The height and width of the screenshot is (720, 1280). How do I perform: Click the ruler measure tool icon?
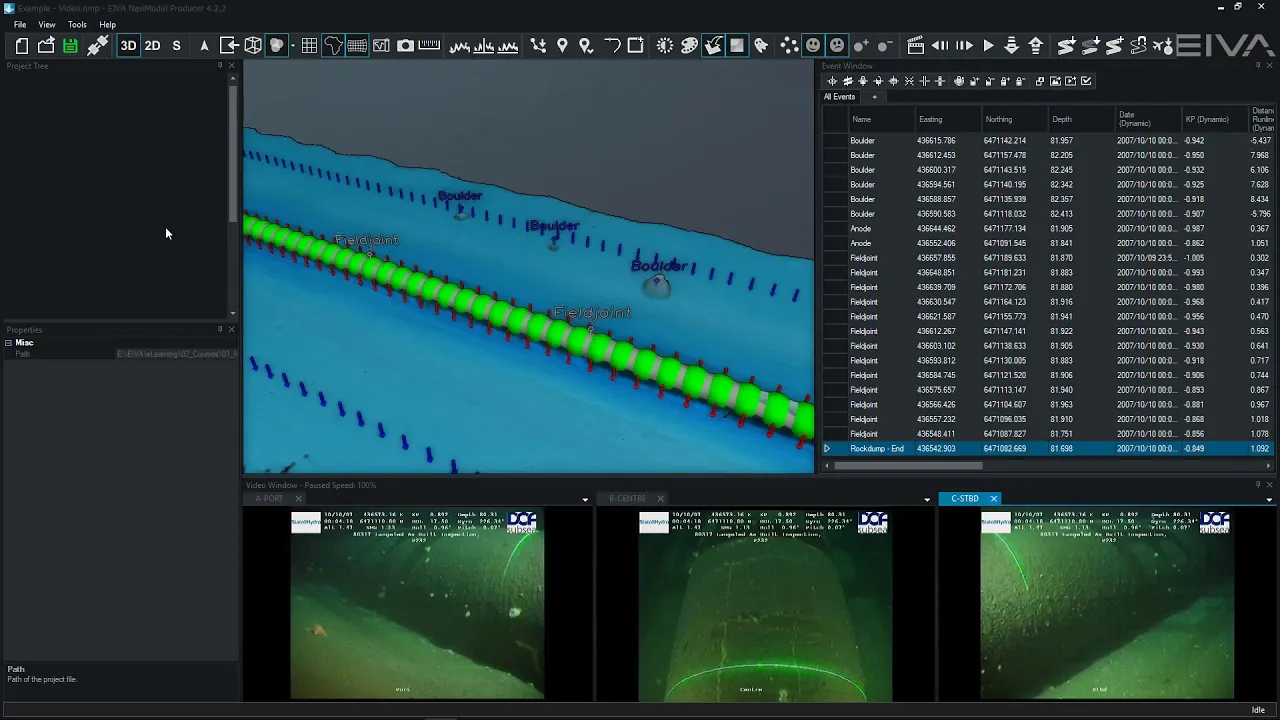[x=429, y=46]
